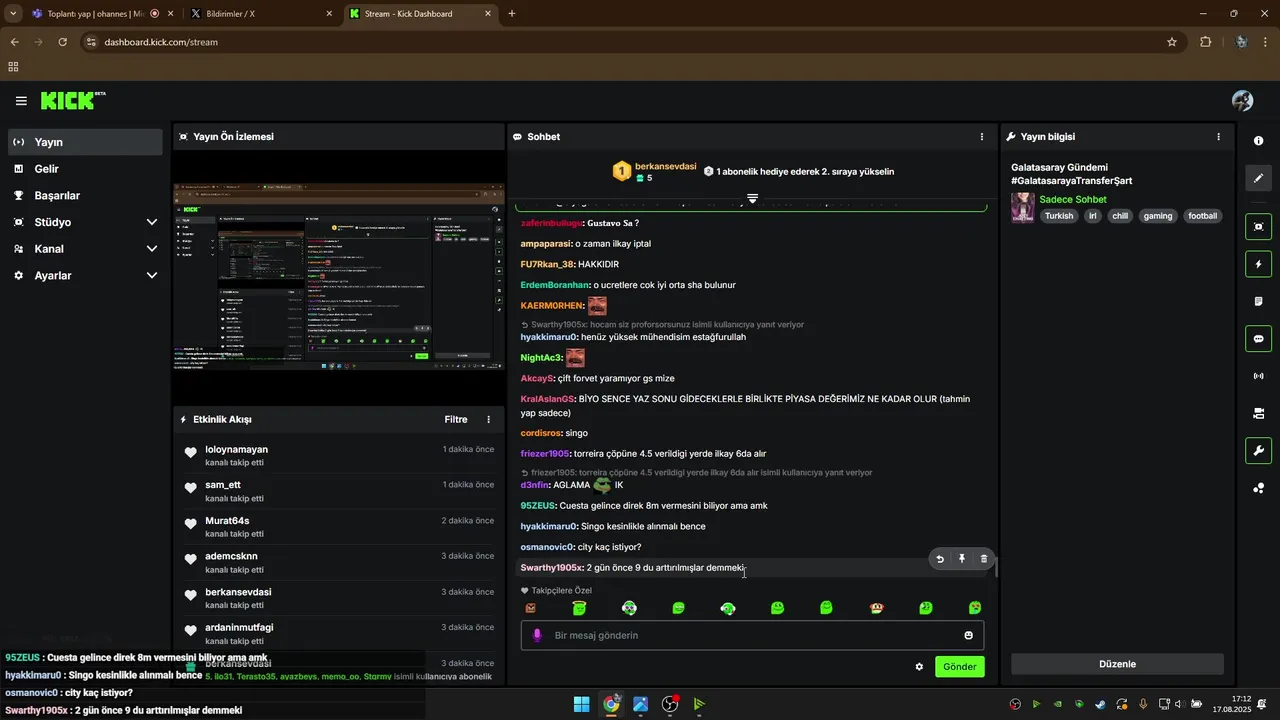Click the Kick logo

pyautogui.click(x=72, y=101)
